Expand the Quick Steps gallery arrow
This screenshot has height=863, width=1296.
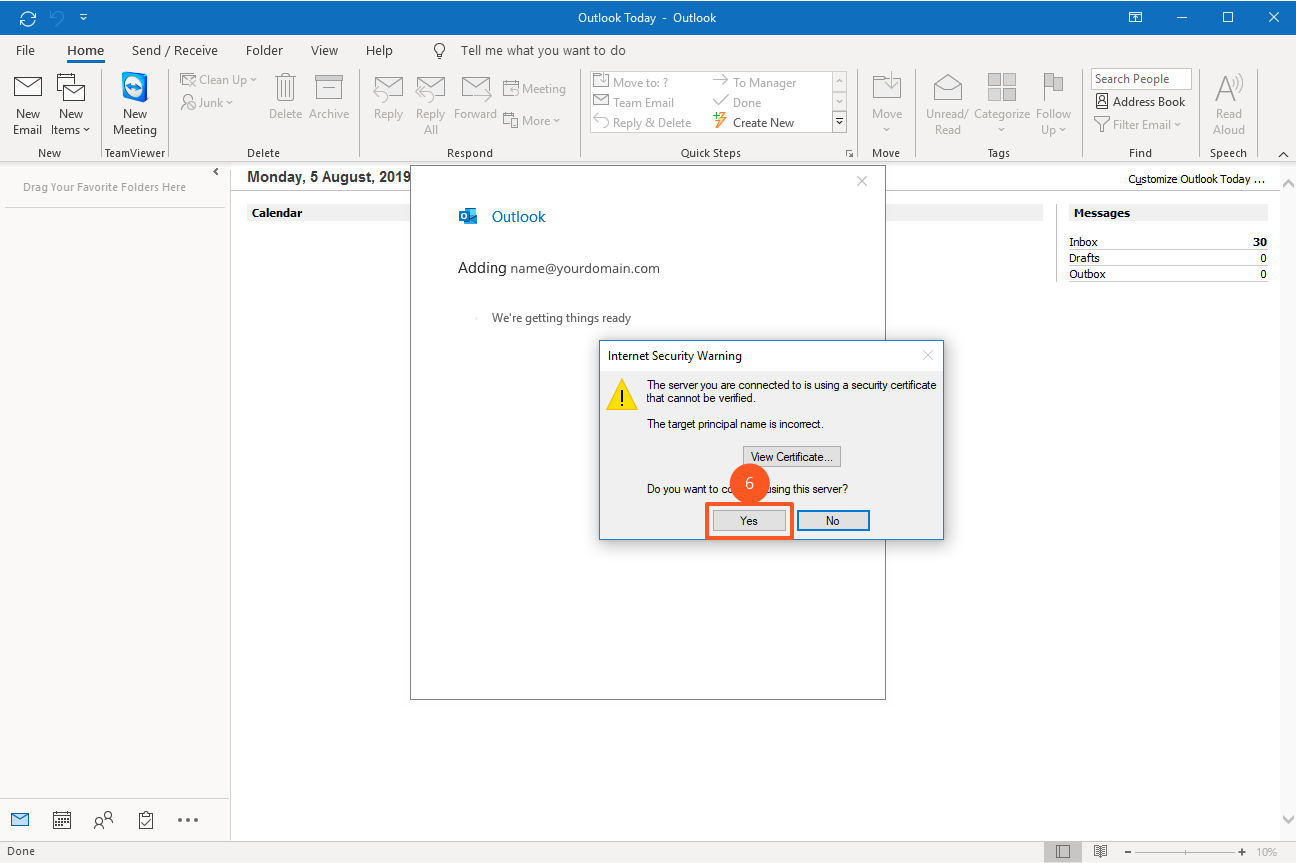pos(839,122)
